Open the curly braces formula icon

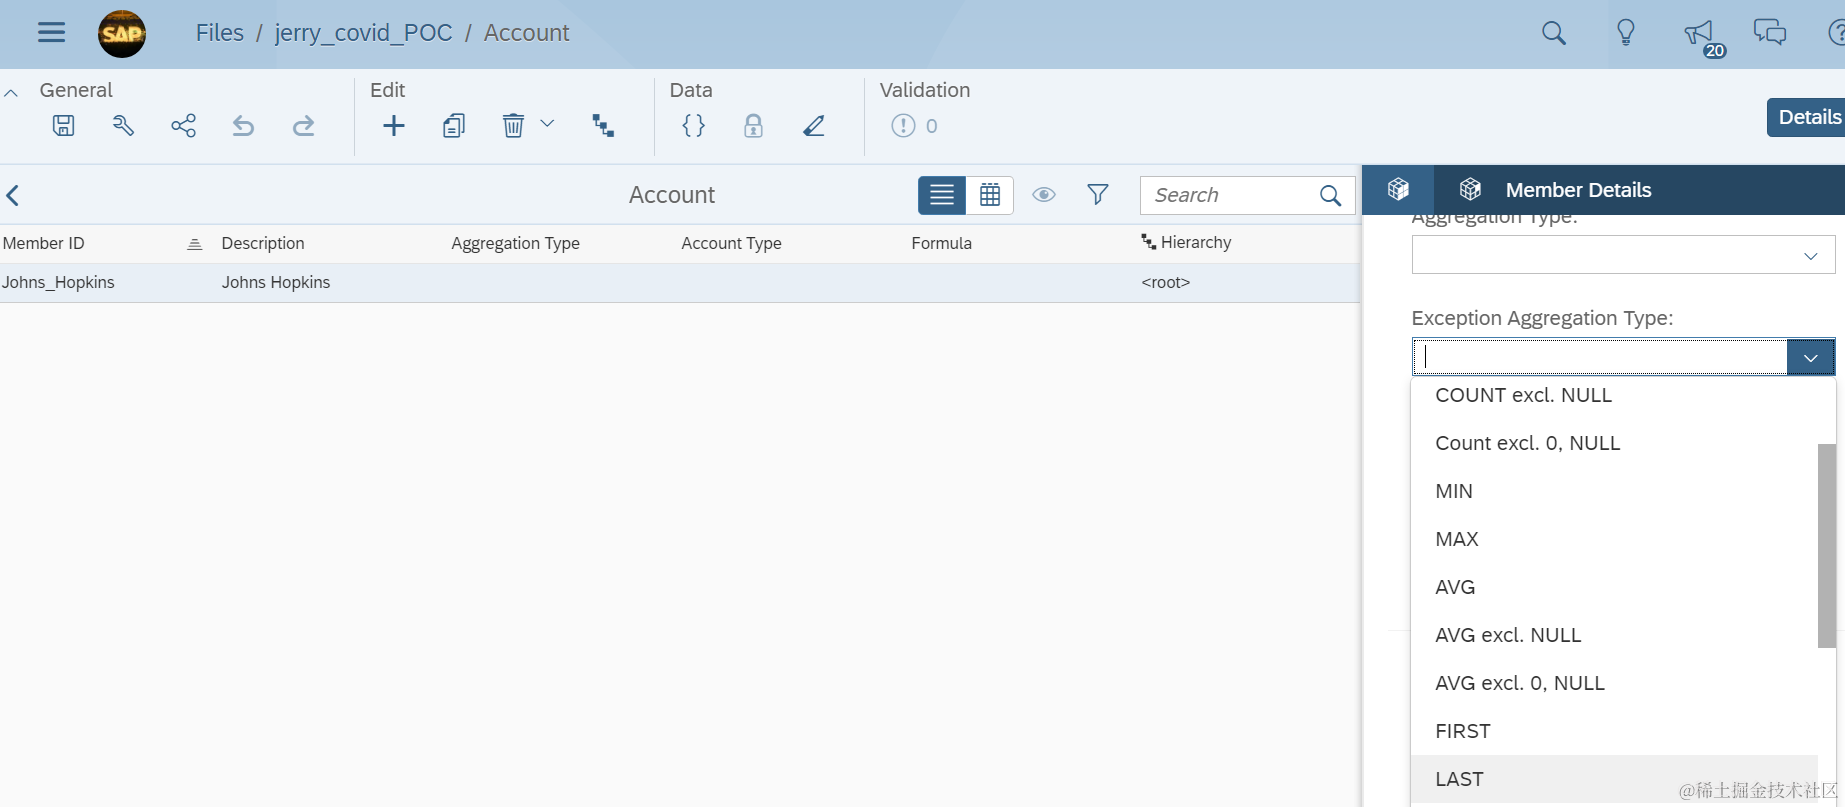(x=693, y=125)
